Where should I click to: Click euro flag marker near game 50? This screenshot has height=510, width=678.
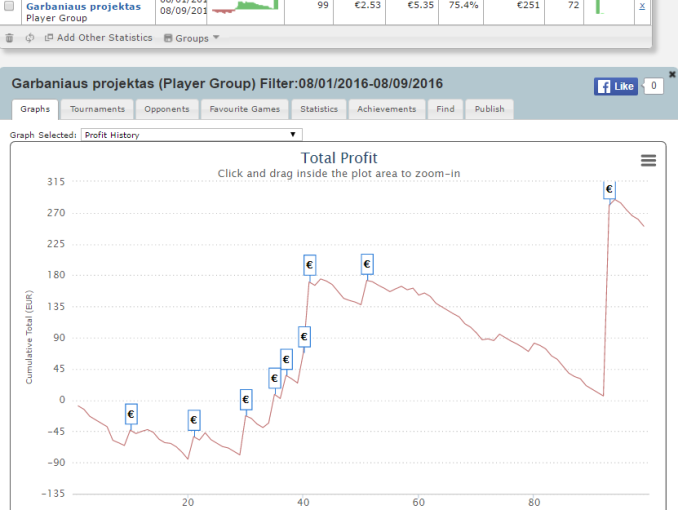point(367,264)
